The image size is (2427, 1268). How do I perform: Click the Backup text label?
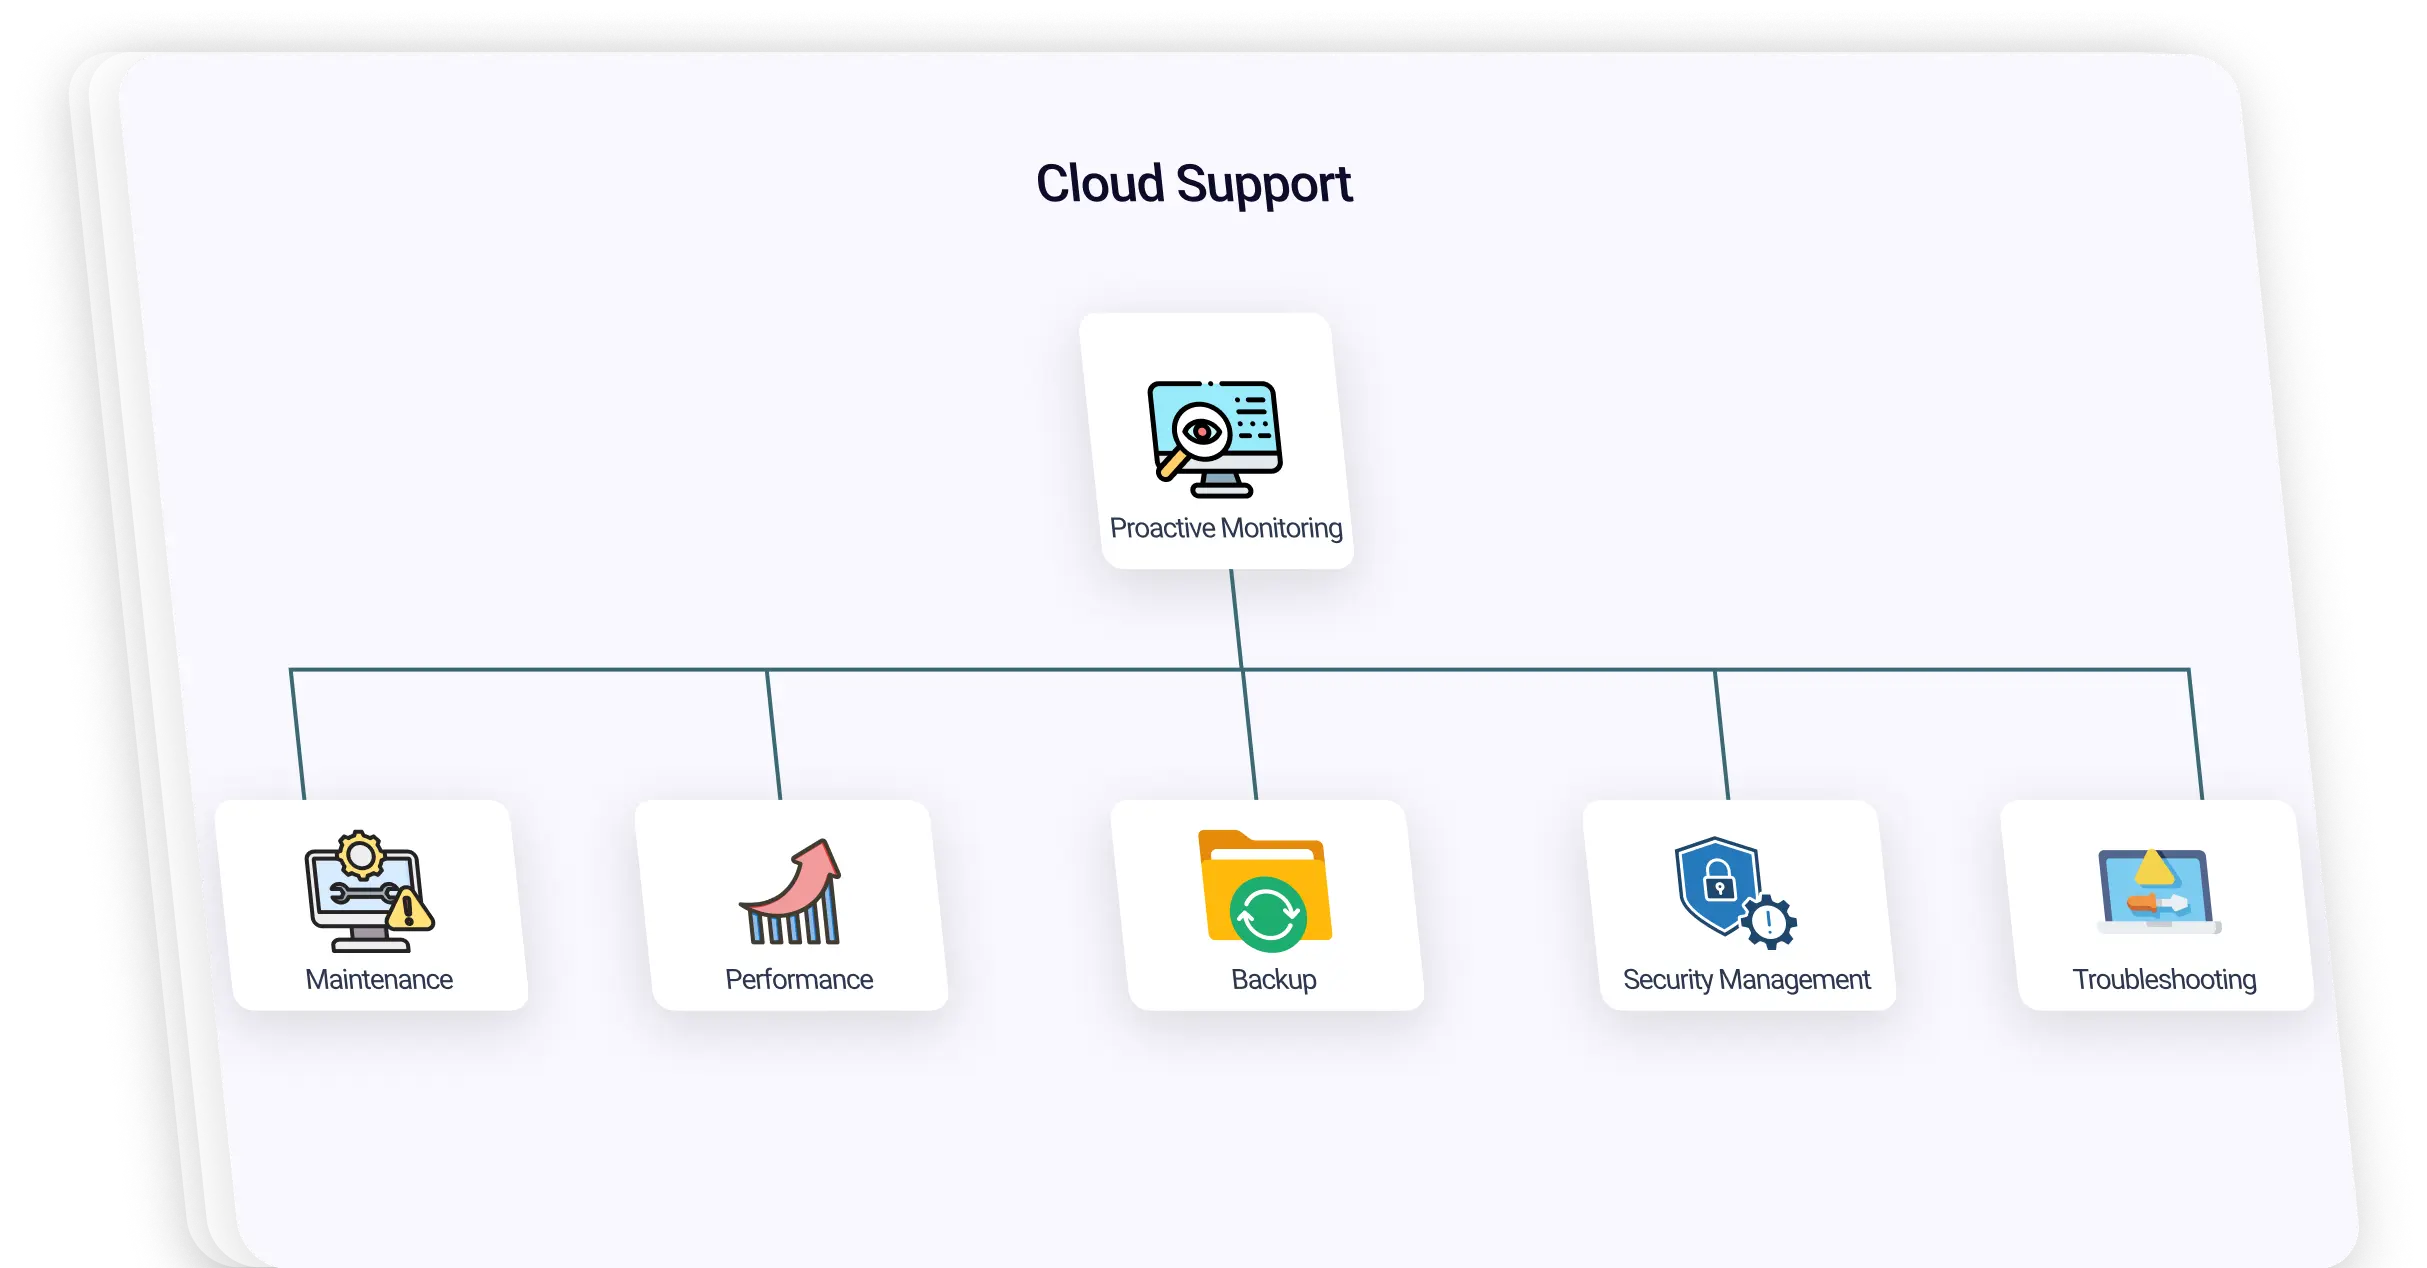tap(1273, 979)
